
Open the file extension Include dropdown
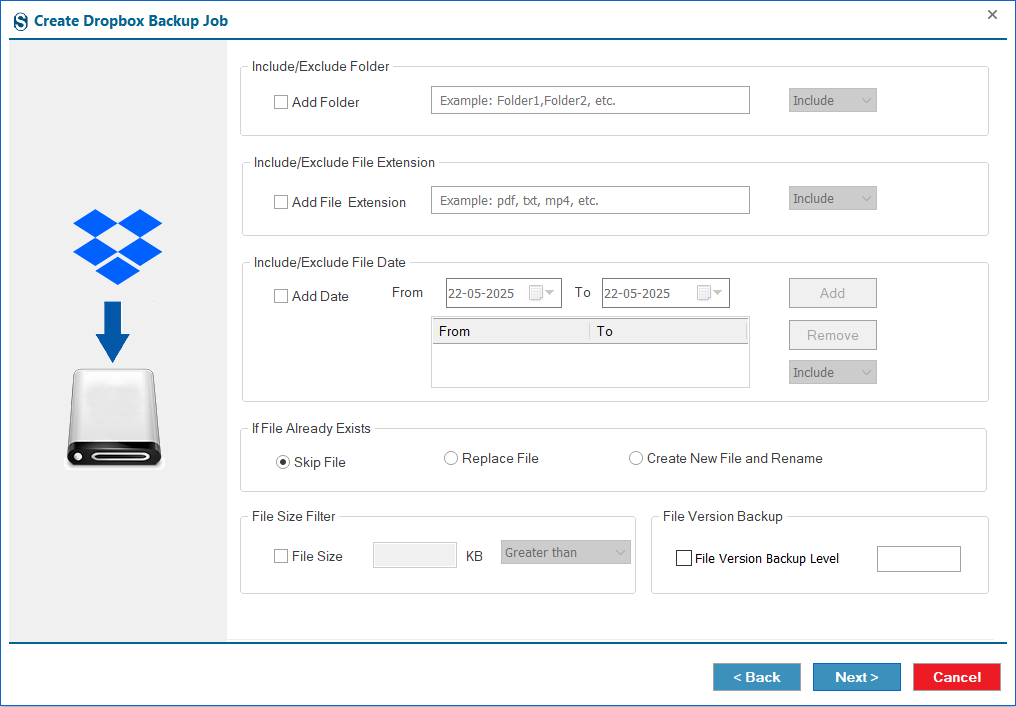[x=833, y=198]
